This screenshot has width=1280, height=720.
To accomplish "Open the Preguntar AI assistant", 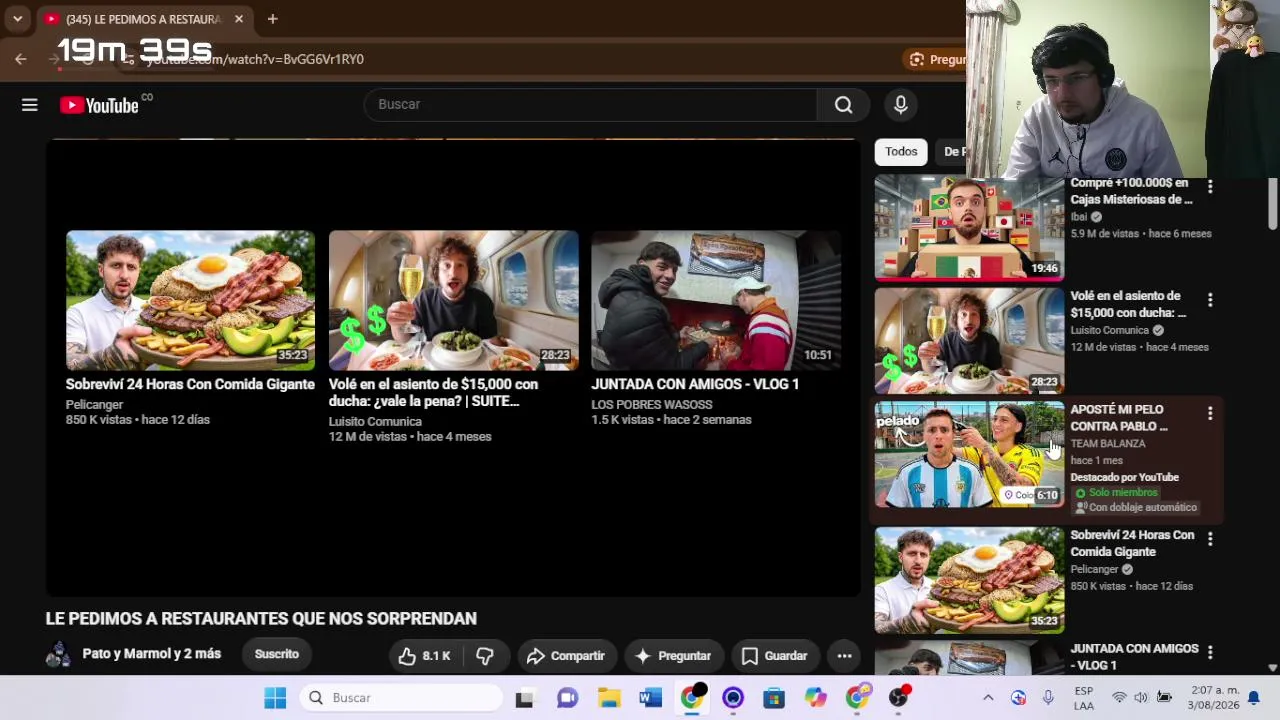I will 673,656.
